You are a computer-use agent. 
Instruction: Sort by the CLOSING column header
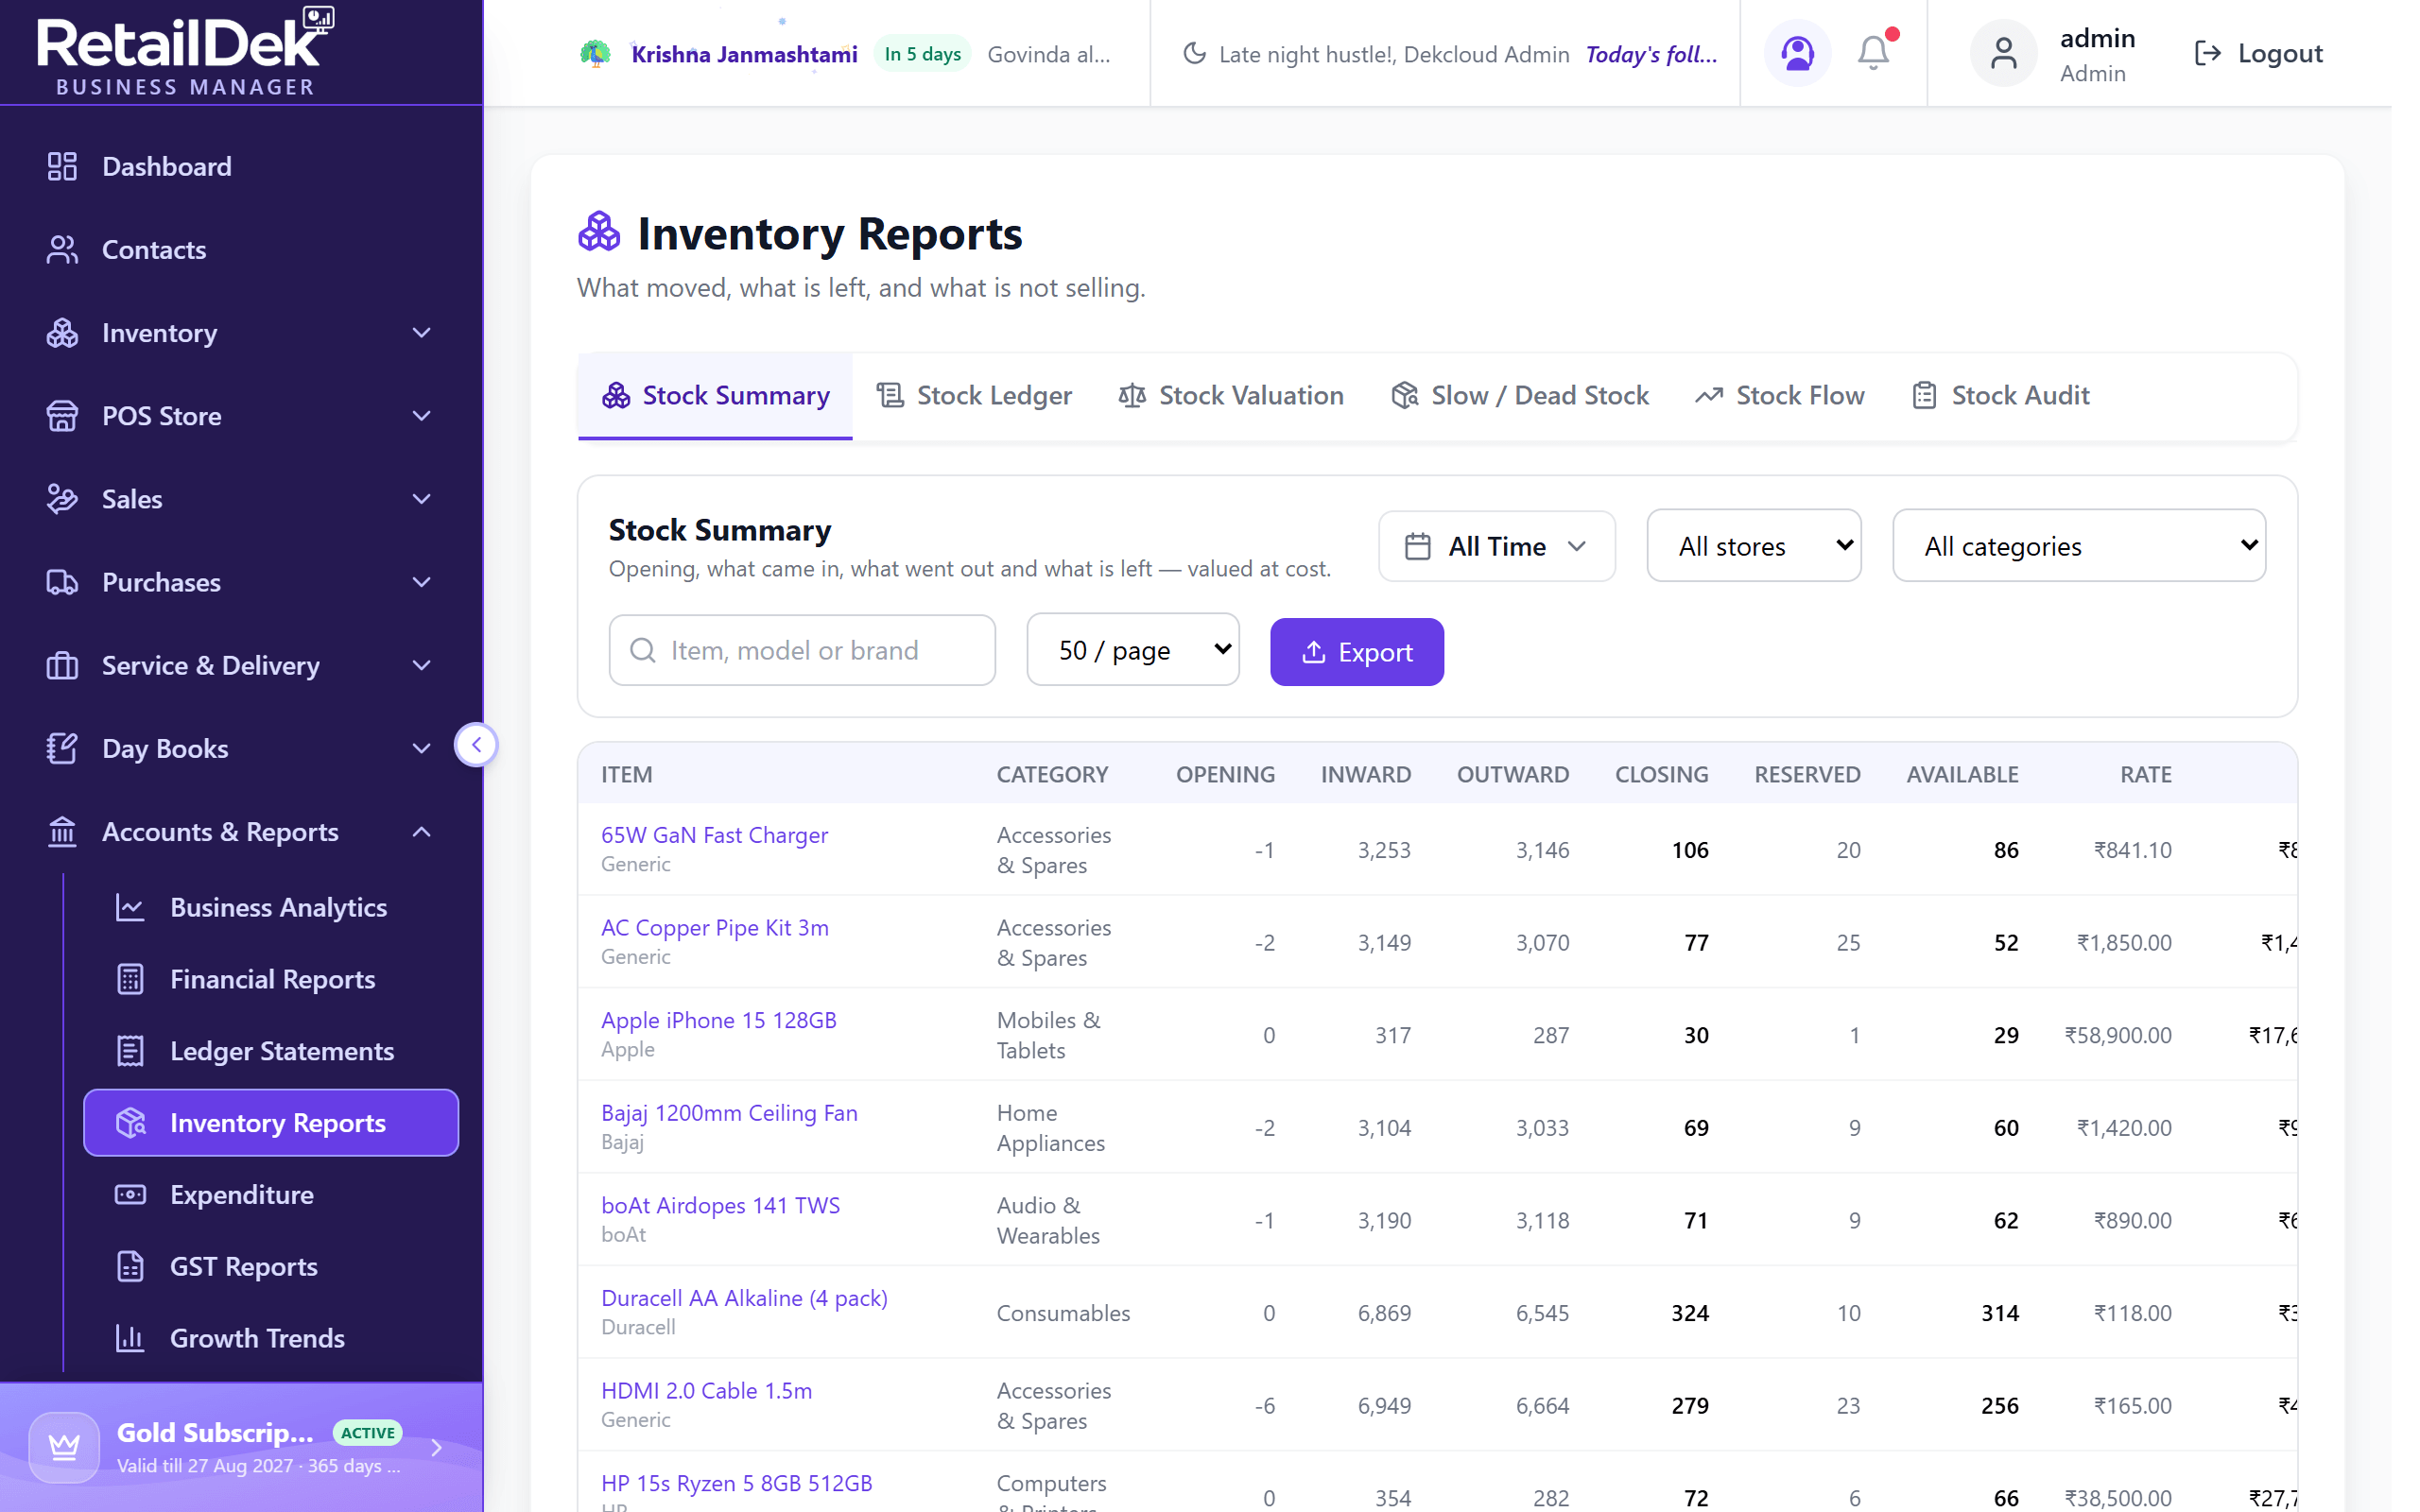(1661, 774)
